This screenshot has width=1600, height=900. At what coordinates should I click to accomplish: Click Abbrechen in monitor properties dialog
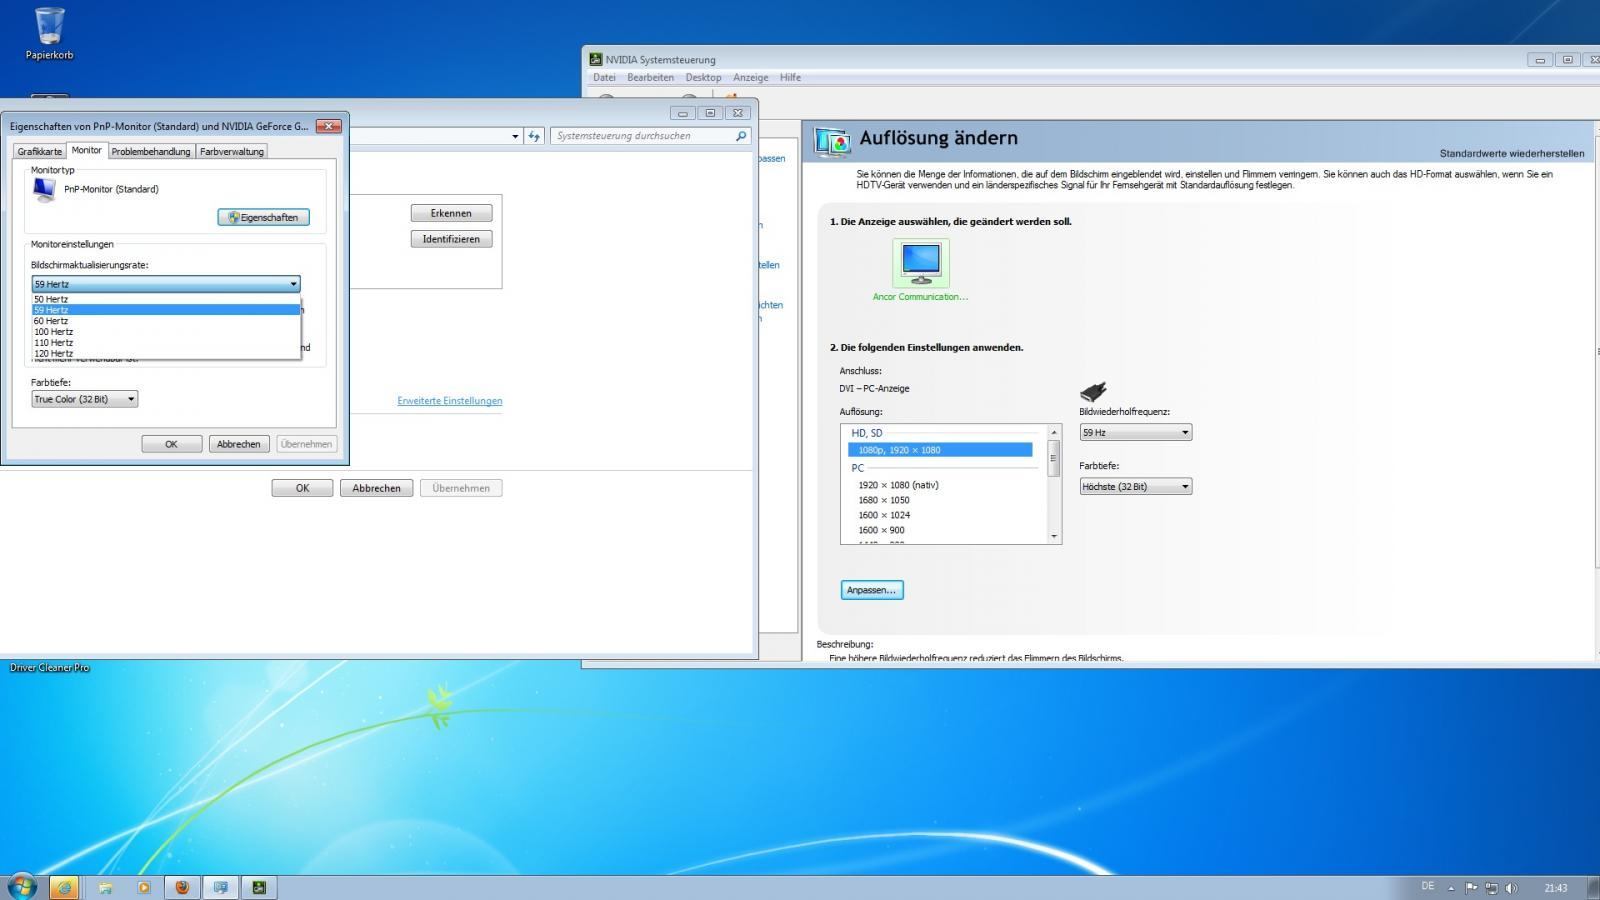pos(238,444)
